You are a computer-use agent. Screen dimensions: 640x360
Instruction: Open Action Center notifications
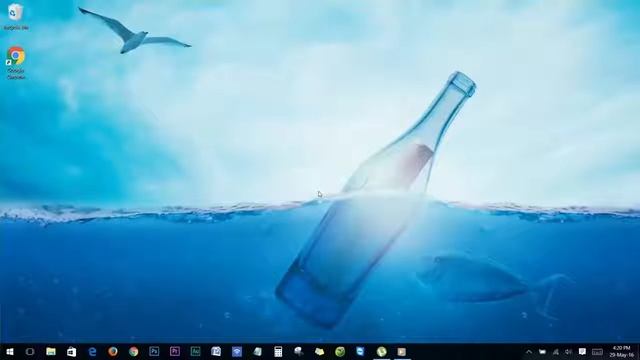582,352
